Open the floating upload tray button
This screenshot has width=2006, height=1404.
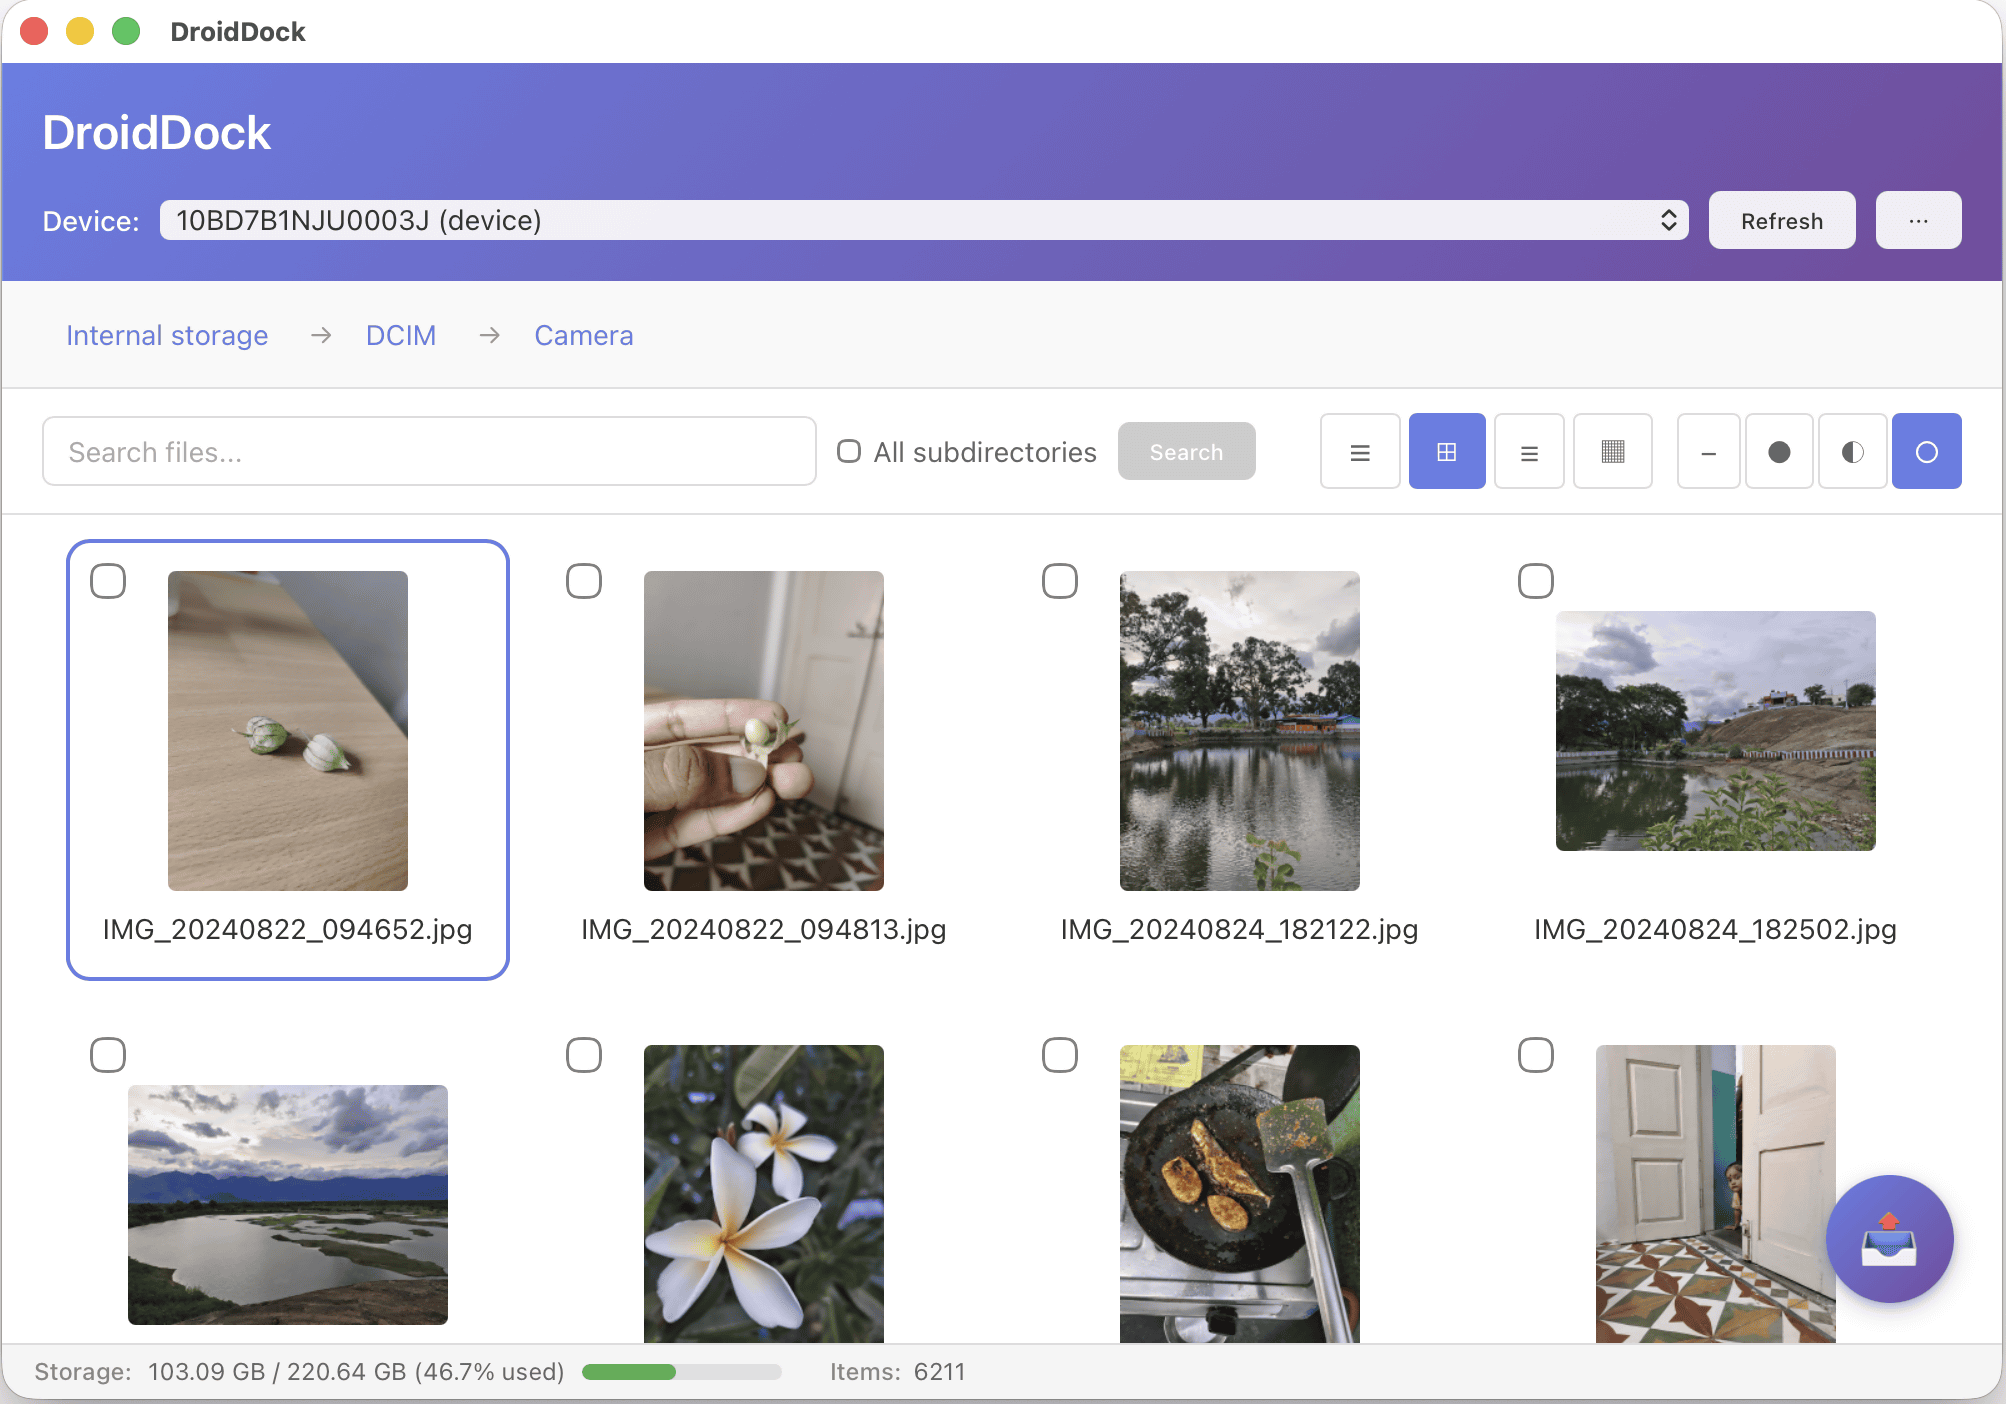(x=1888, y=1239)
